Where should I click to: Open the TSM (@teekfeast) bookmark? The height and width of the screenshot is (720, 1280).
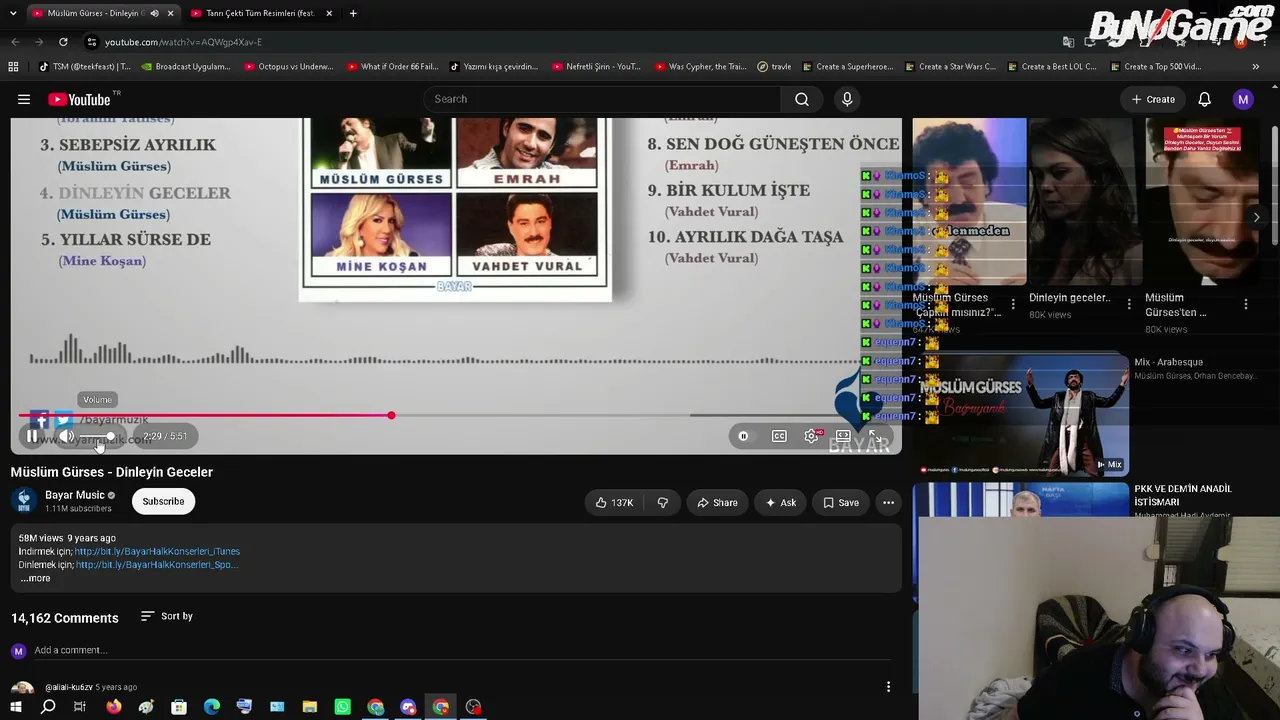coord(85,67)
